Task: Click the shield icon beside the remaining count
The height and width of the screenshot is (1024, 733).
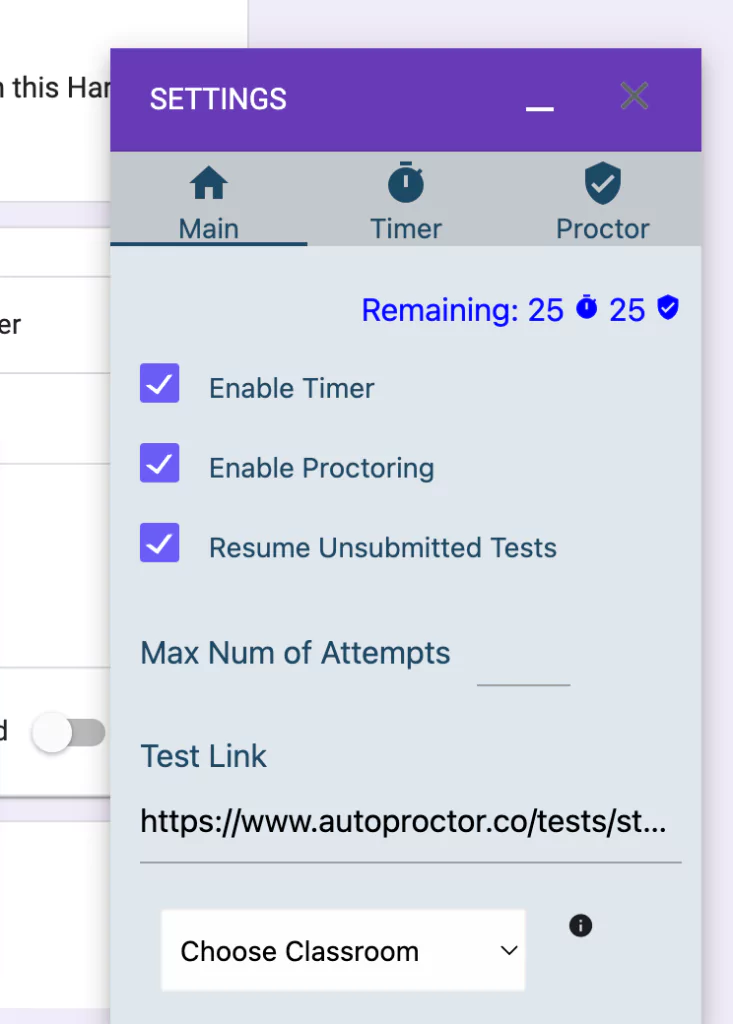Action: tap(669, 308)
